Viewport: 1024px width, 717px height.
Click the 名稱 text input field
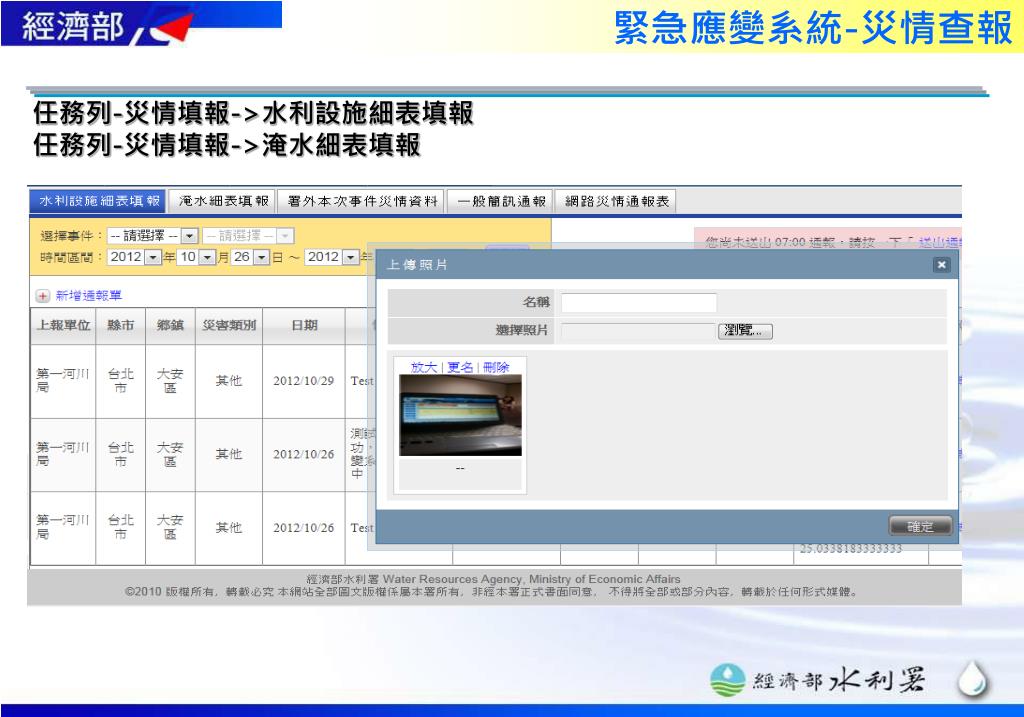click(x=639, y=302)
